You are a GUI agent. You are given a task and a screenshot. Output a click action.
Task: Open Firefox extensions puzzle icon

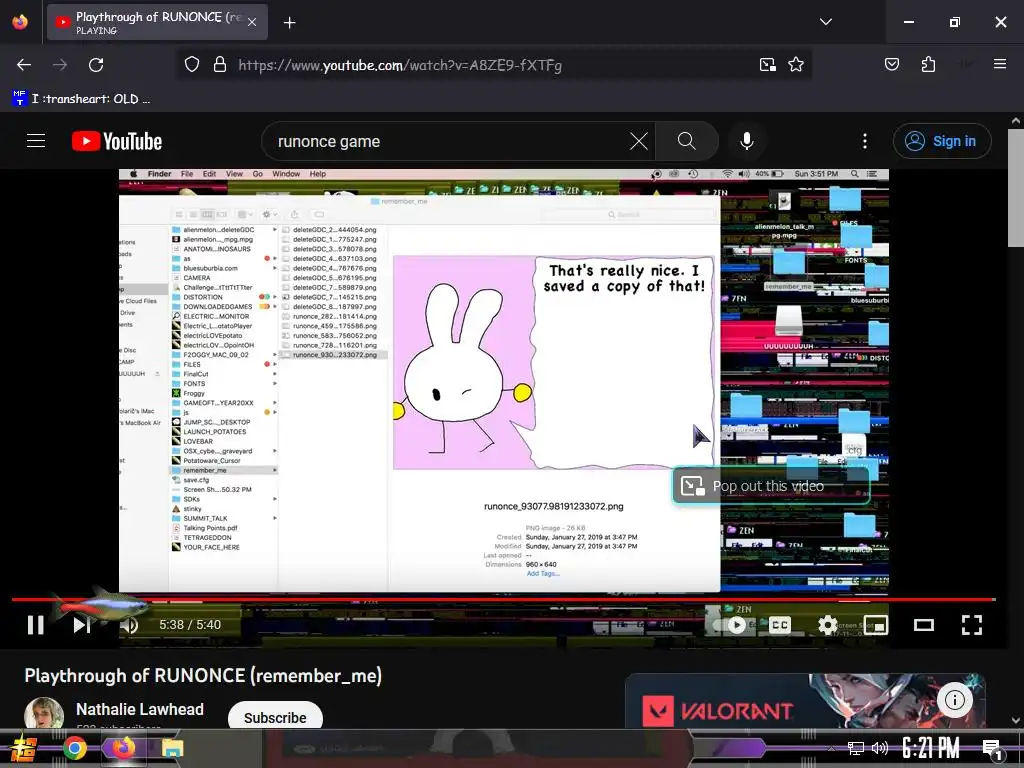[928, 65]
